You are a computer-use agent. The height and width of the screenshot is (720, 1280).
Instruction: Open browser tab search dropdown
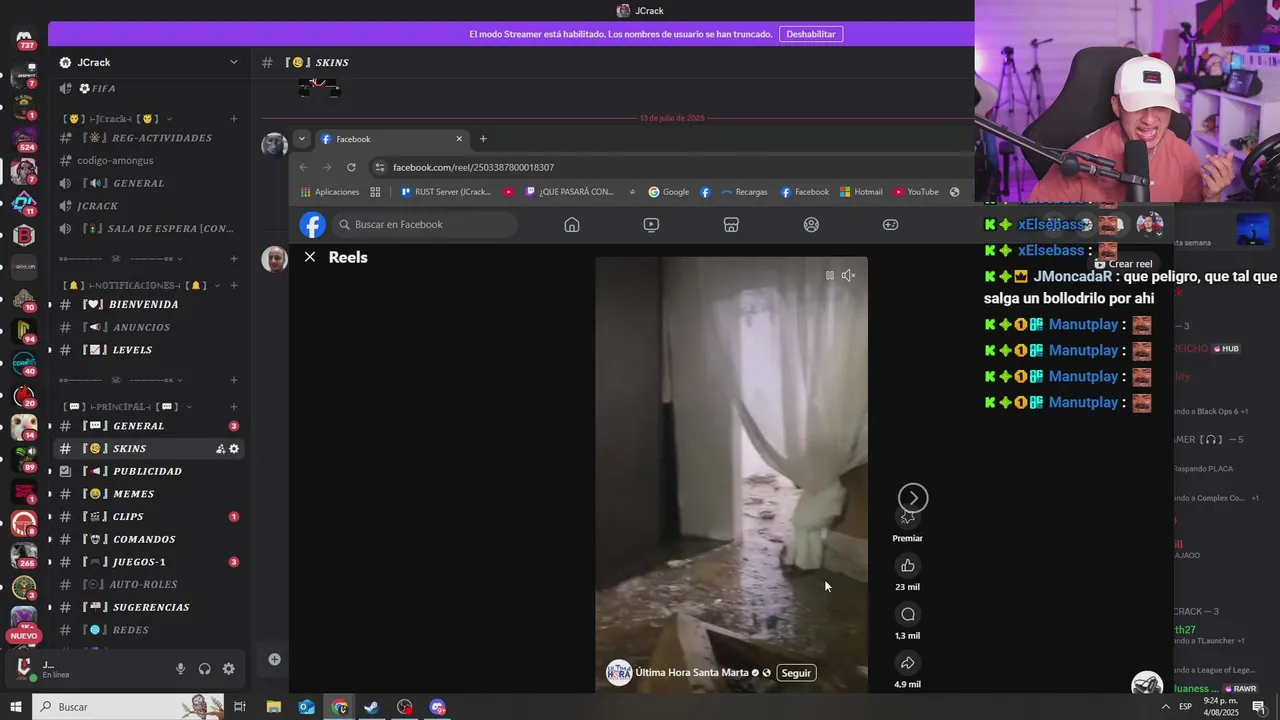(302, 139)
